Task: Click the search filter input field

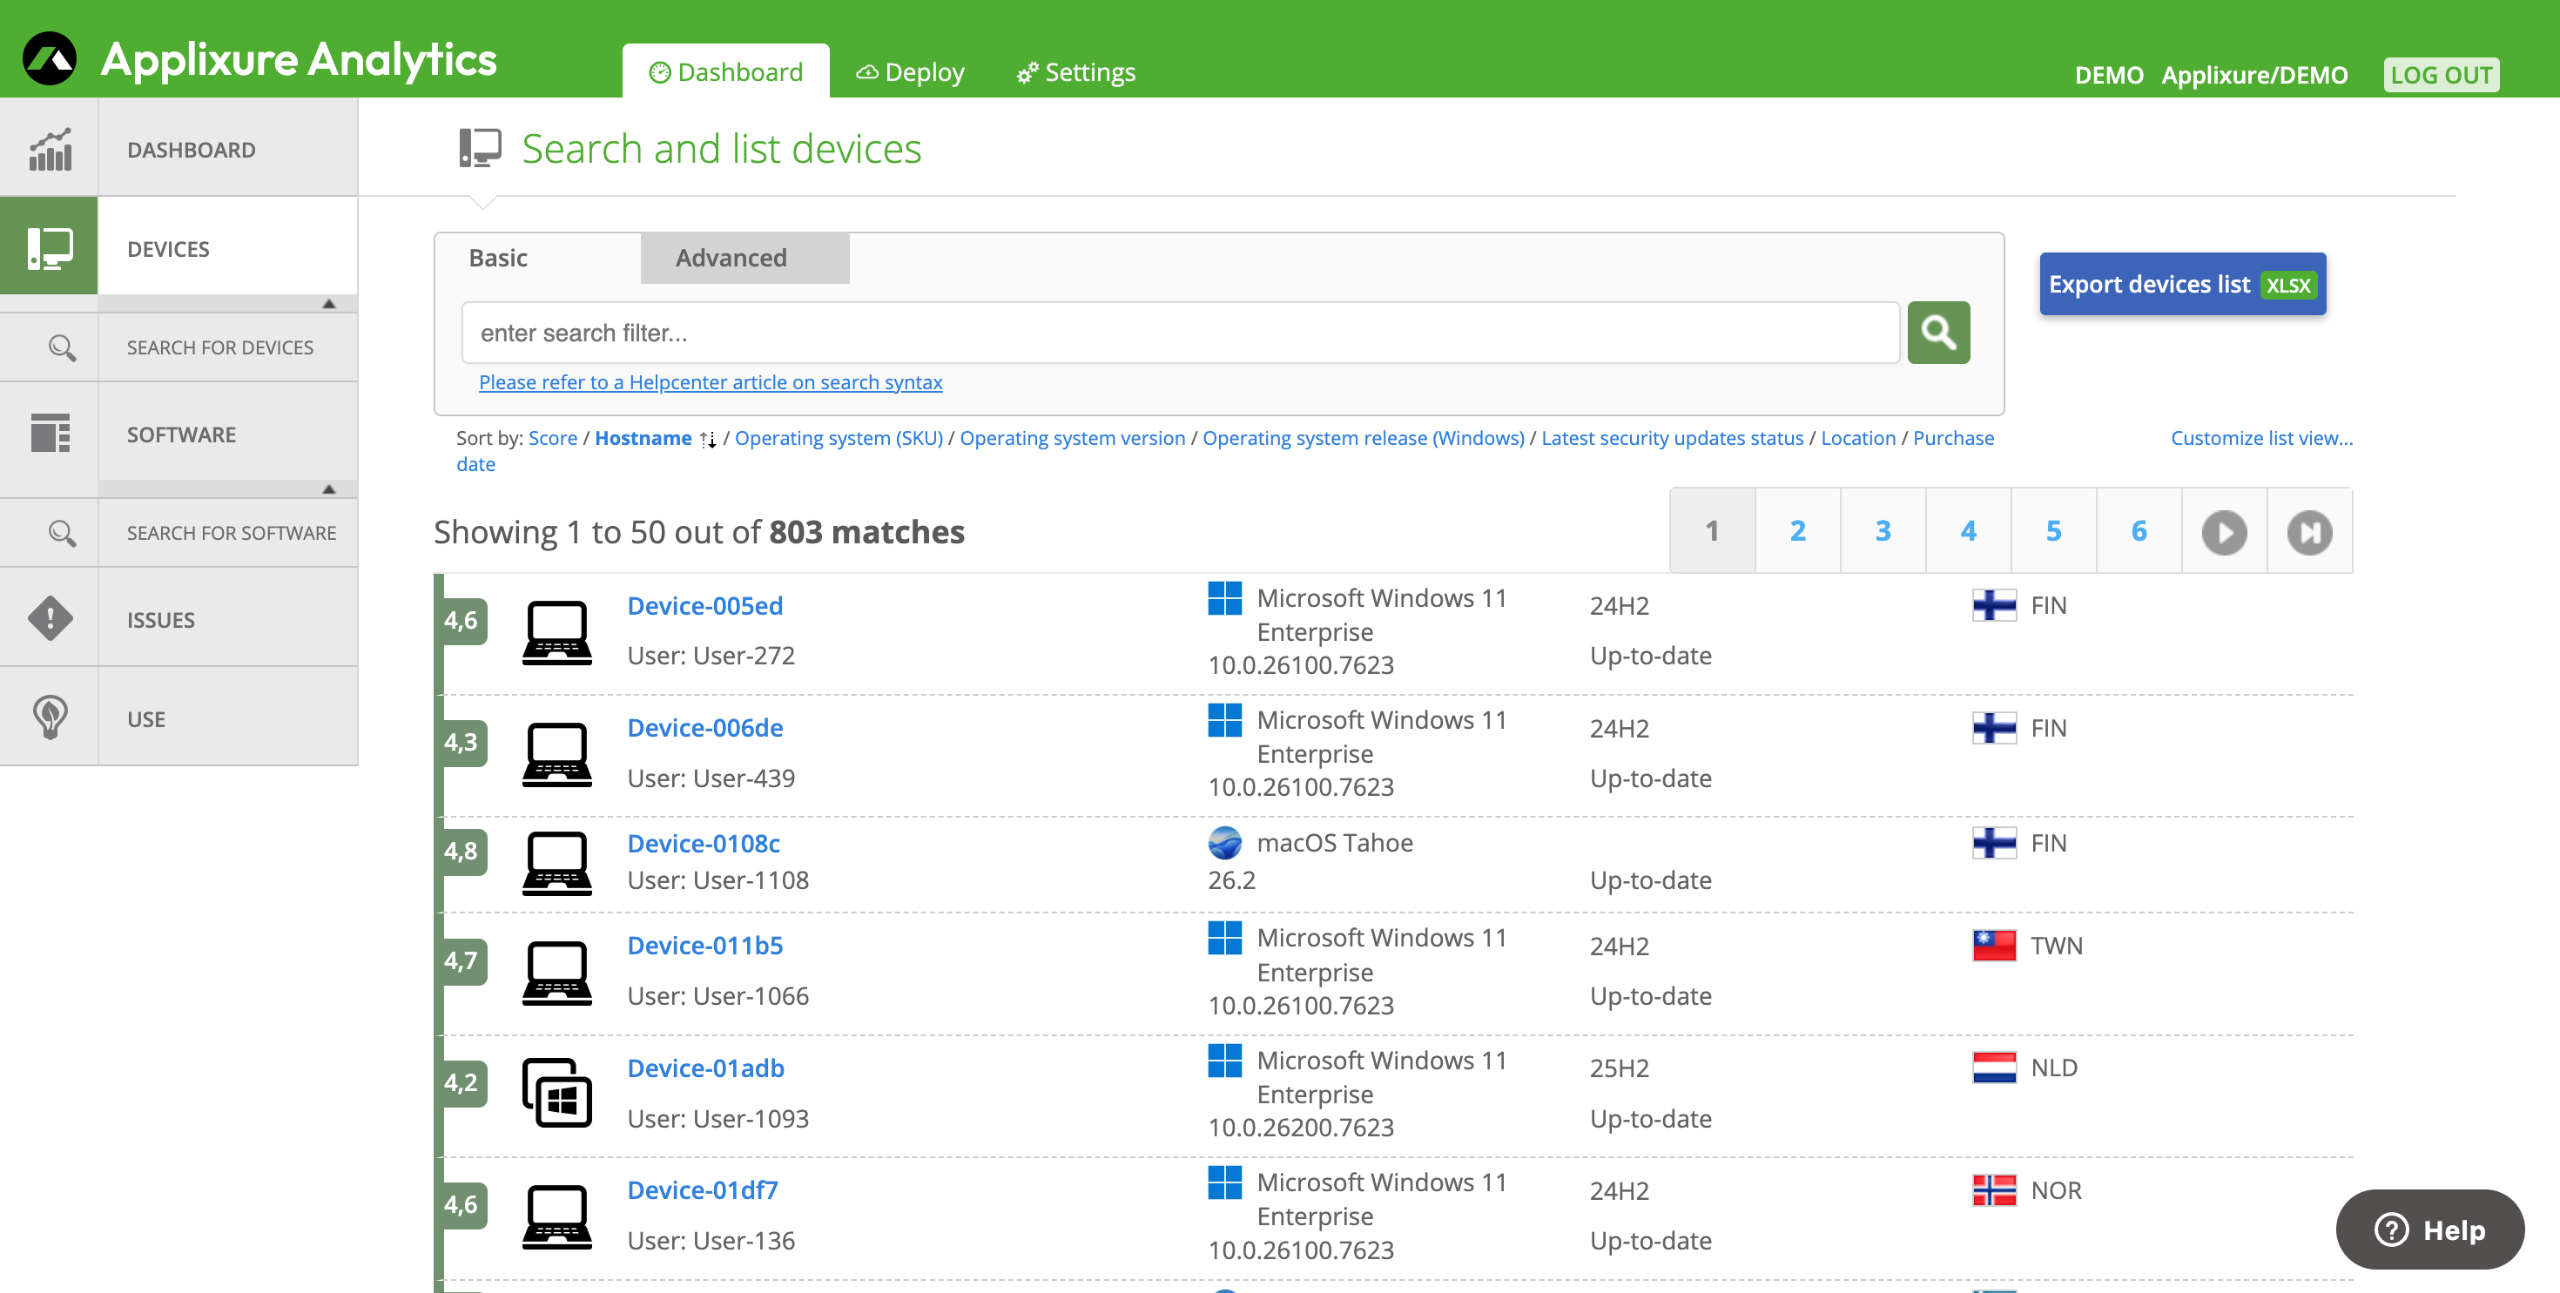Action: click(1180, 332)
